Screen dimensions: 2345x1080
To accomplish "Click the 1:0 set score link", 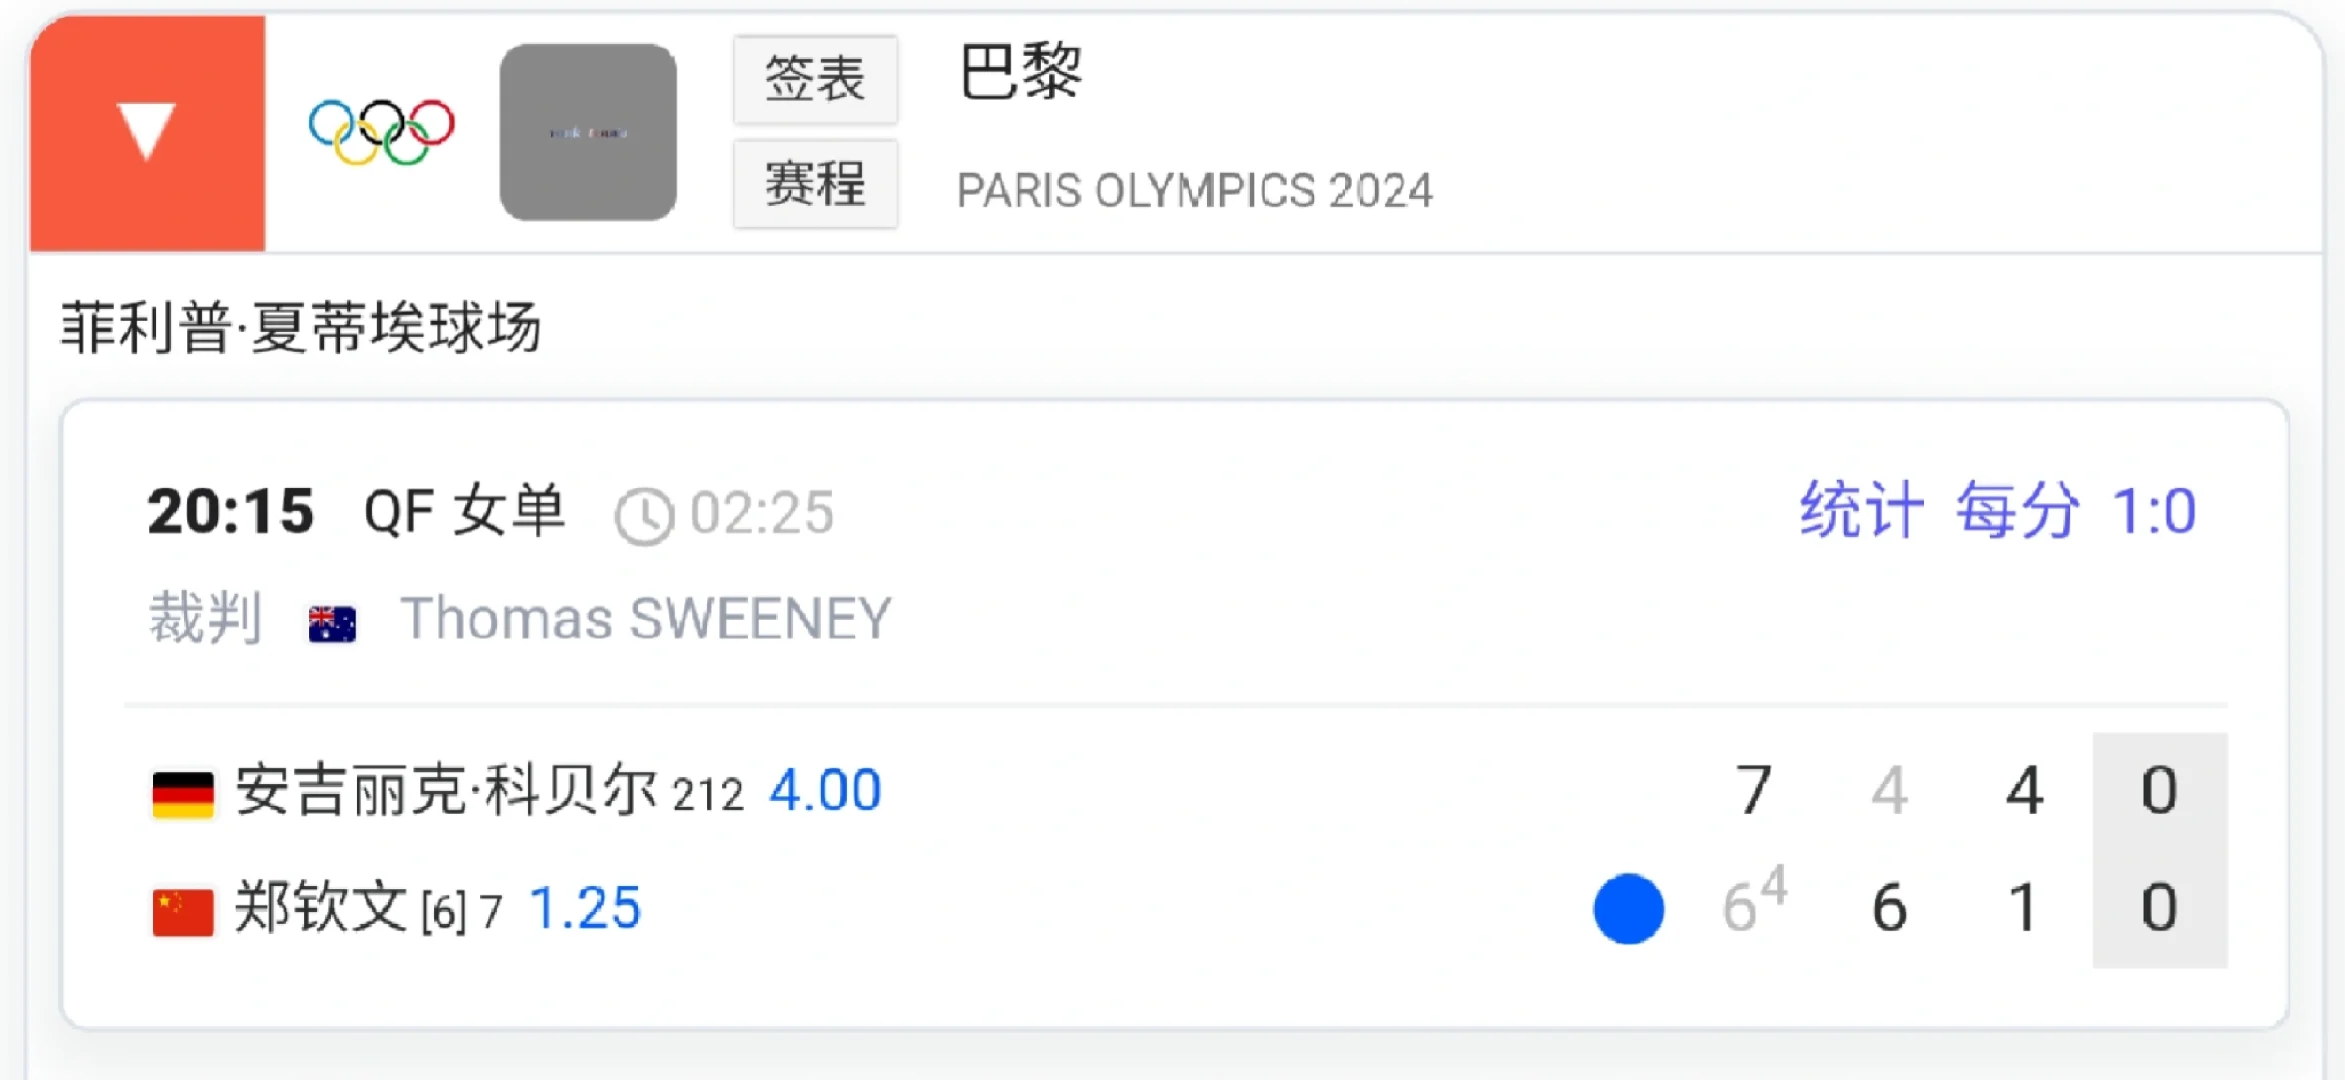I will [x=2154, y=511].
